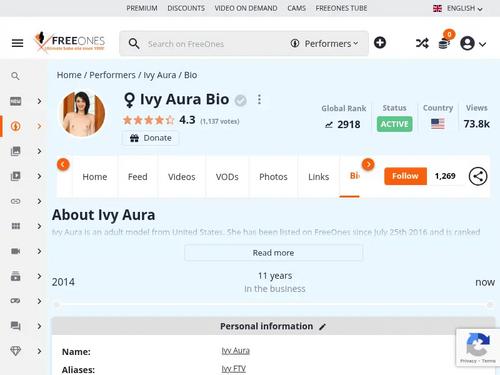The image size is (500, 375).
Task: Click the Performers breadcrumb link
Action: (112, 75)
